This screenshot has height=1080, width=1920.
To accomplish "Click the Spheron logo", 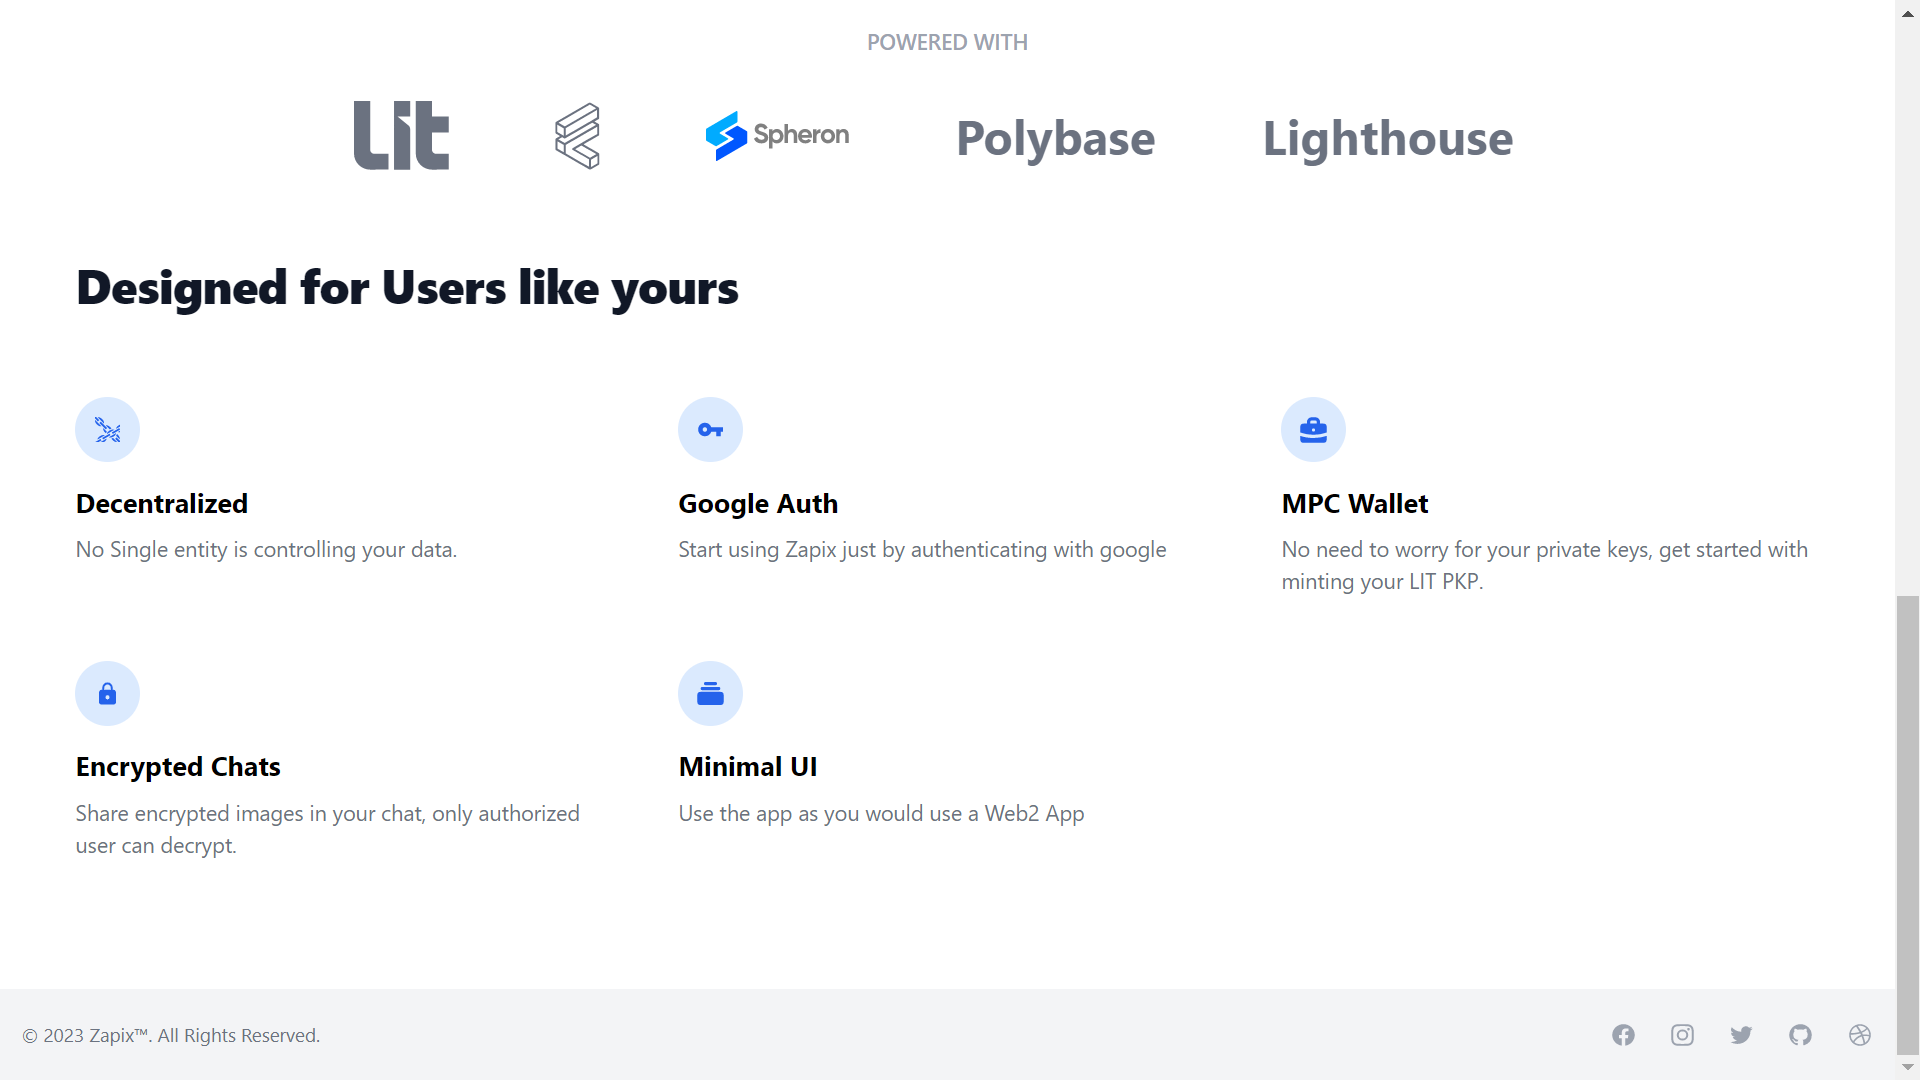I will coord(777,135).
